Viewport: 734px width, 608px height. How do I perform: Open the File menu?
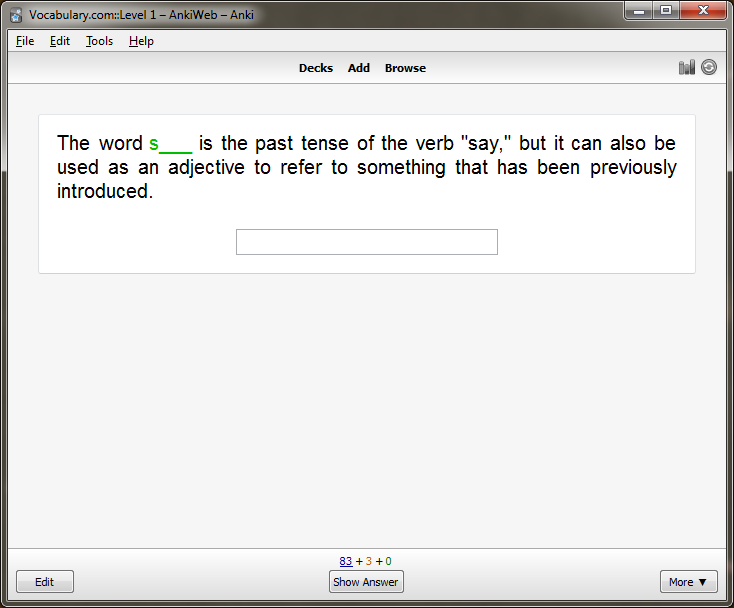pyautogui.click(x=25, y=41)
